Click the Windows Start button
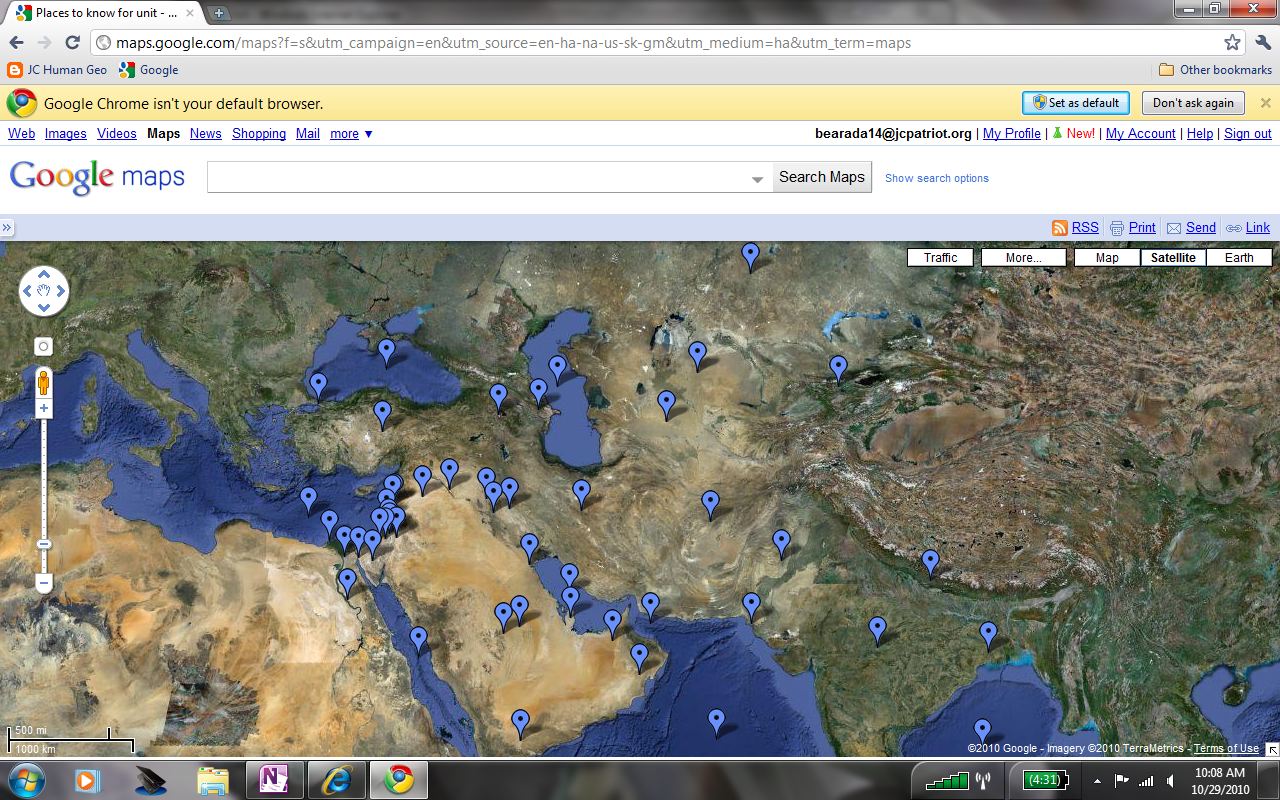1280x800 pixels. (x=24, y=779)
